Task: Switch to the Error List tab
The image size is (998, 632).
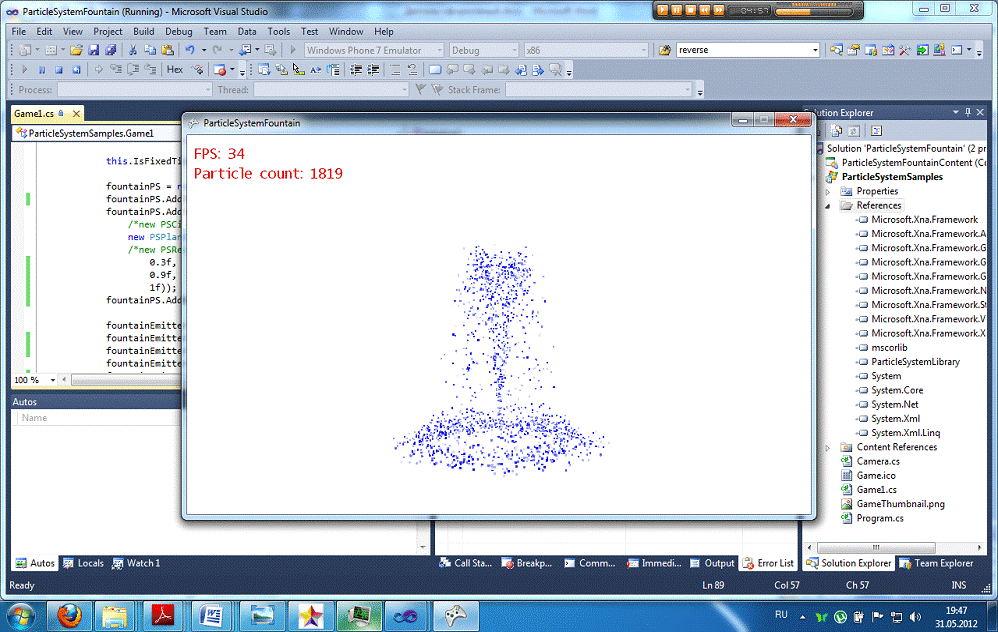Action: [769, 563]
